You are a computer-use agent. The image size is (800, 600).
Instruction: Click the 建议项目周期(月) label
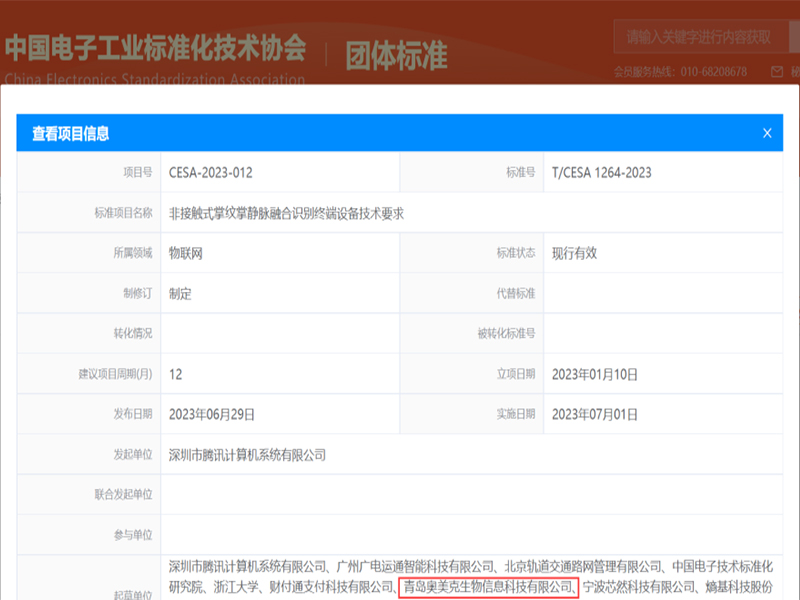(115, 374)
